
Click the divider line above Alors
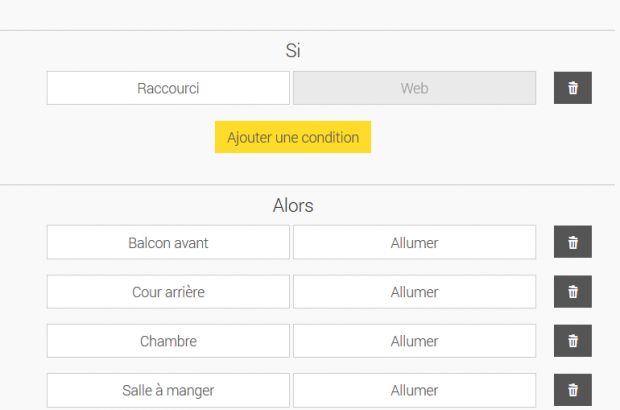[x=310, y=185]
